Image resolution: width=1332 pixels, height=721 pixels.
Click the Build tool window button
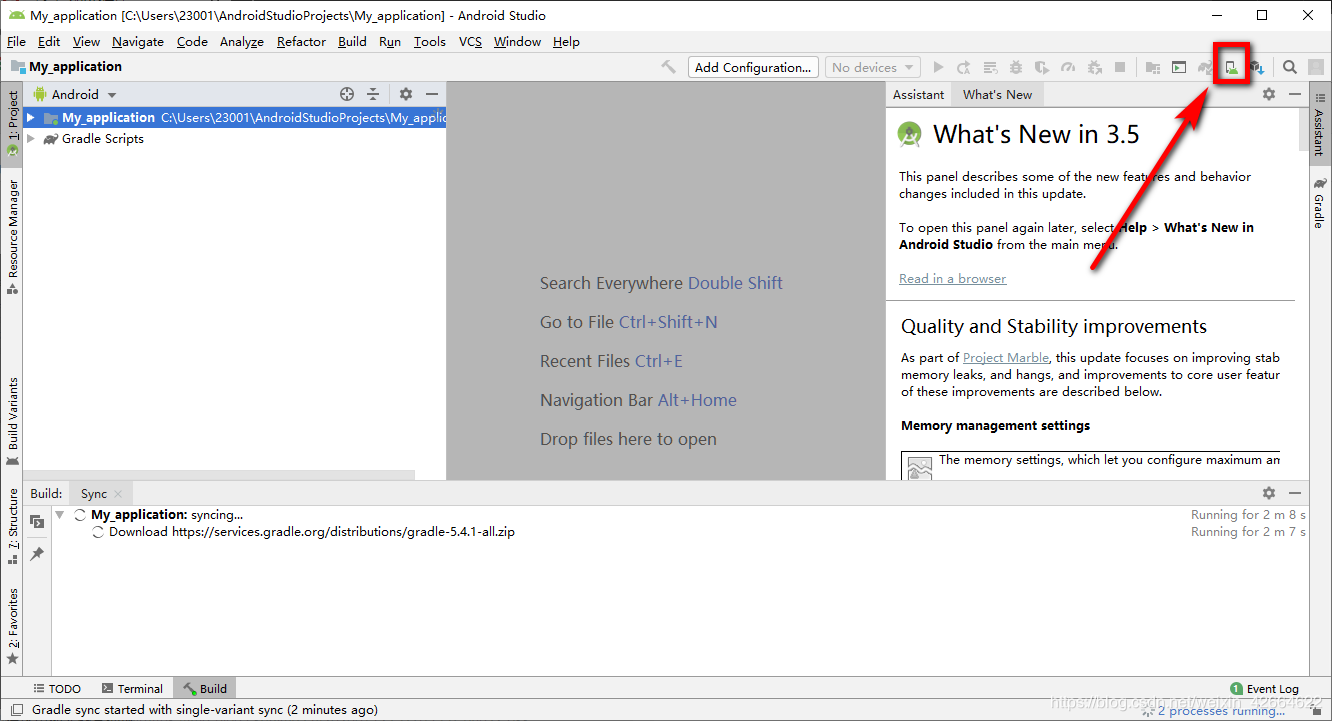point(205,688)
